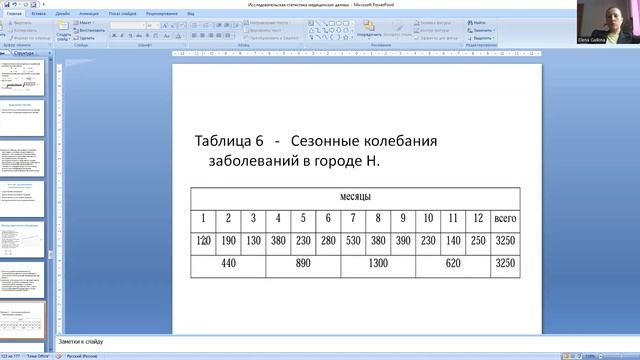Toggle text shadow formatting

point(147,36)
